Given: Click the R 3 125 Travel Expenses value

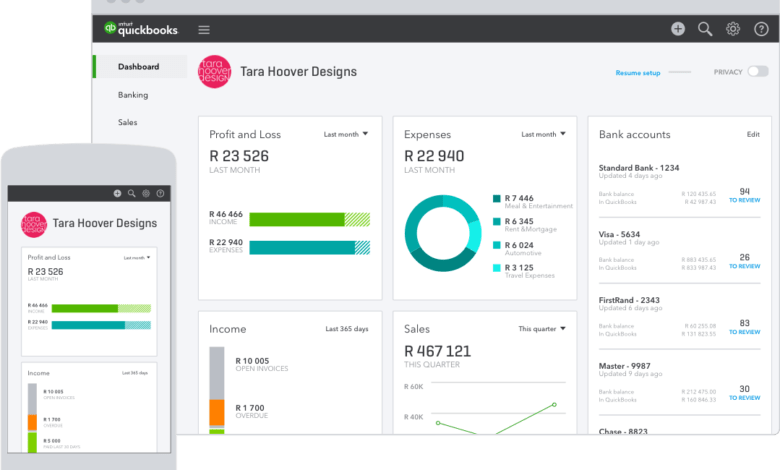Looking at the screenshot, I should point(519,268).
